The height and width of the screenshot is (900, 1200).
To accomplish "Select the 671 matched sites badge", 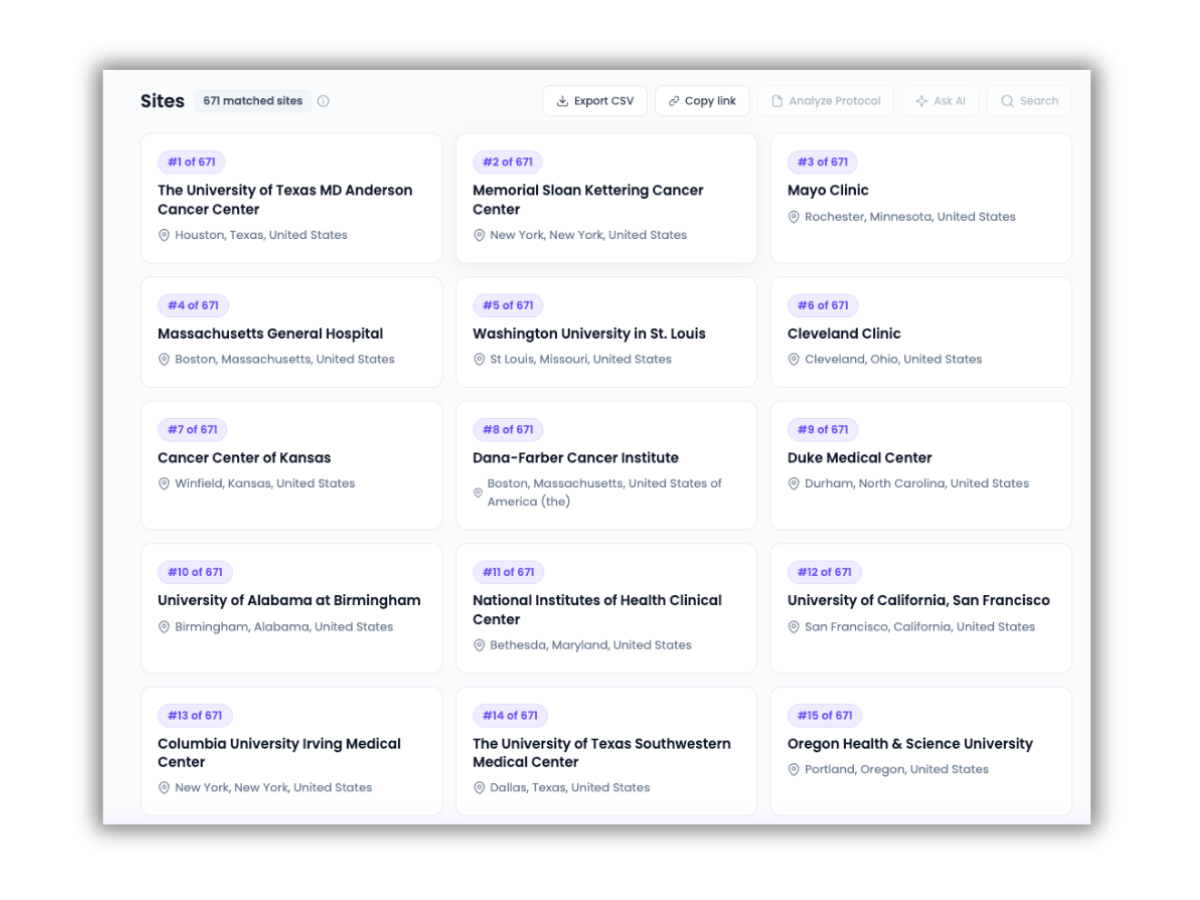I will 252,101.
